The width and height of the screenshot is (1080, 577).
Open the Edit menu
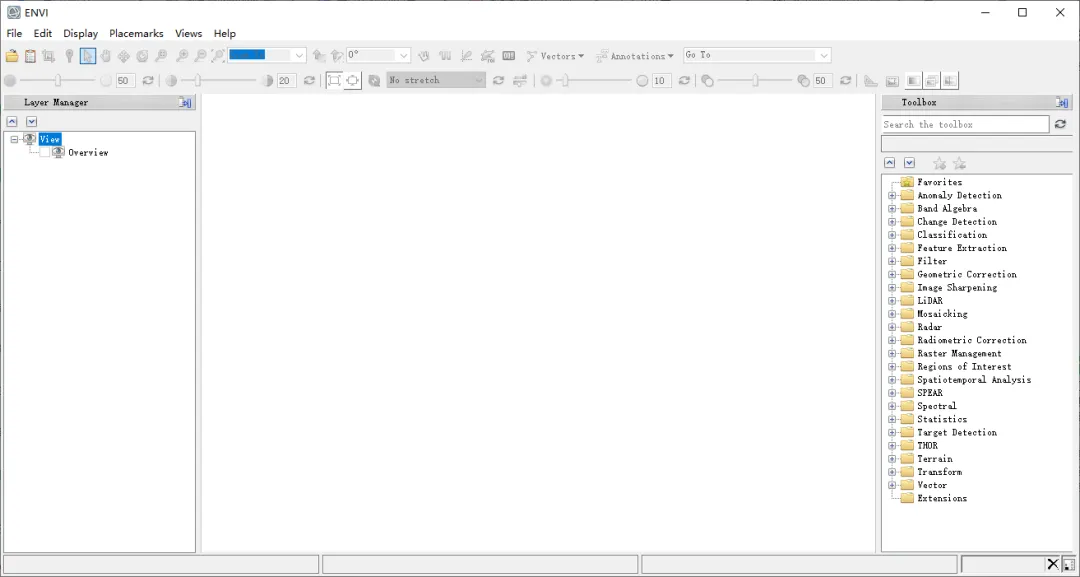(x=43, y=33)
